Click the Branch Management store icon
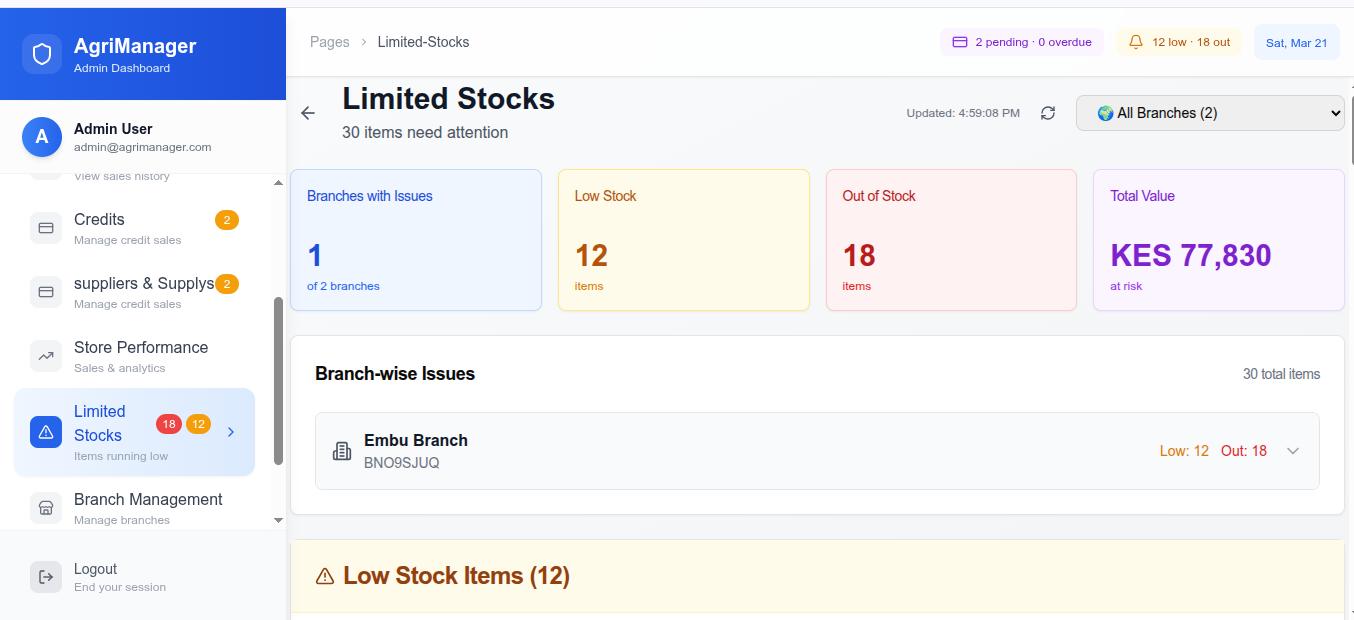This screenshot has height=620, width=1354. pos(46,508)
